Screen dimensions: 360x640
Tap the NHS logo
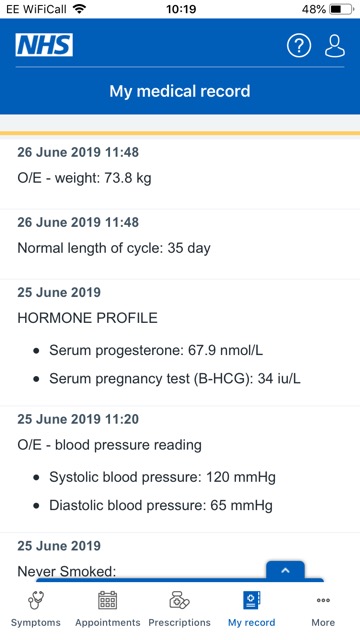click(44, 45)
